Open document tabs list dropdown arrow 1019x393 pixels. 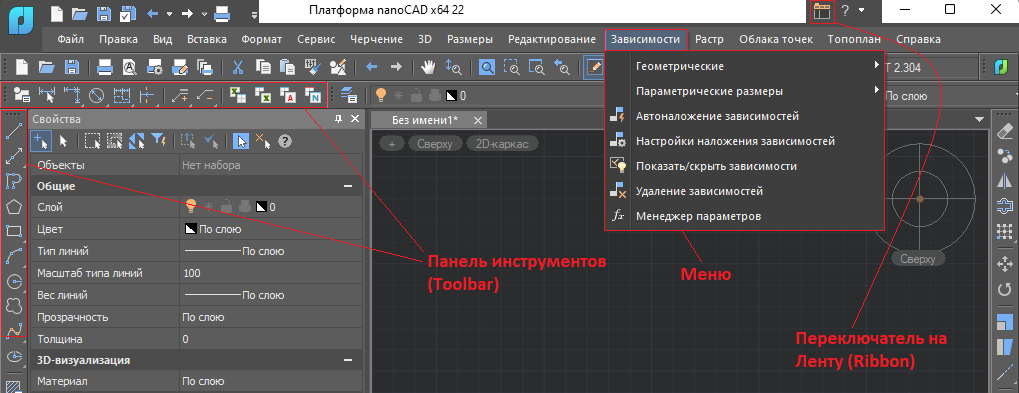coord(980,119)
